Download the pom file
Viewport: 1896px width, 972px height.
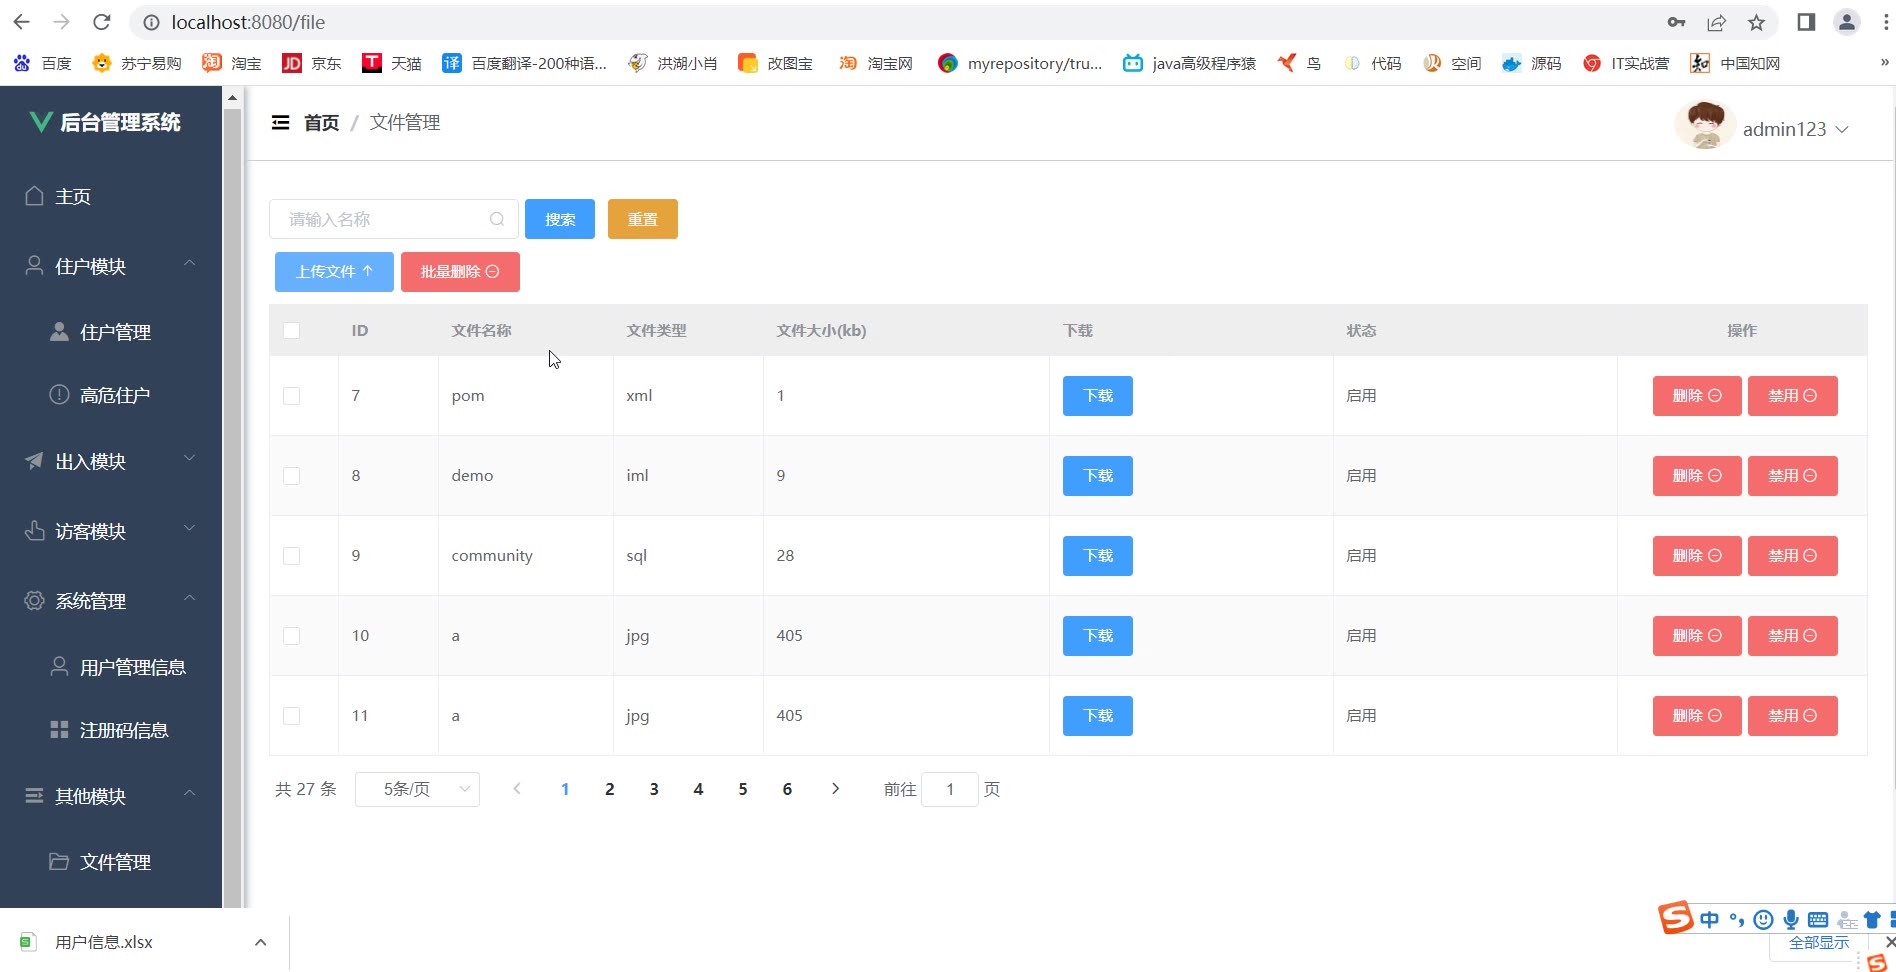pos(1098,396)
